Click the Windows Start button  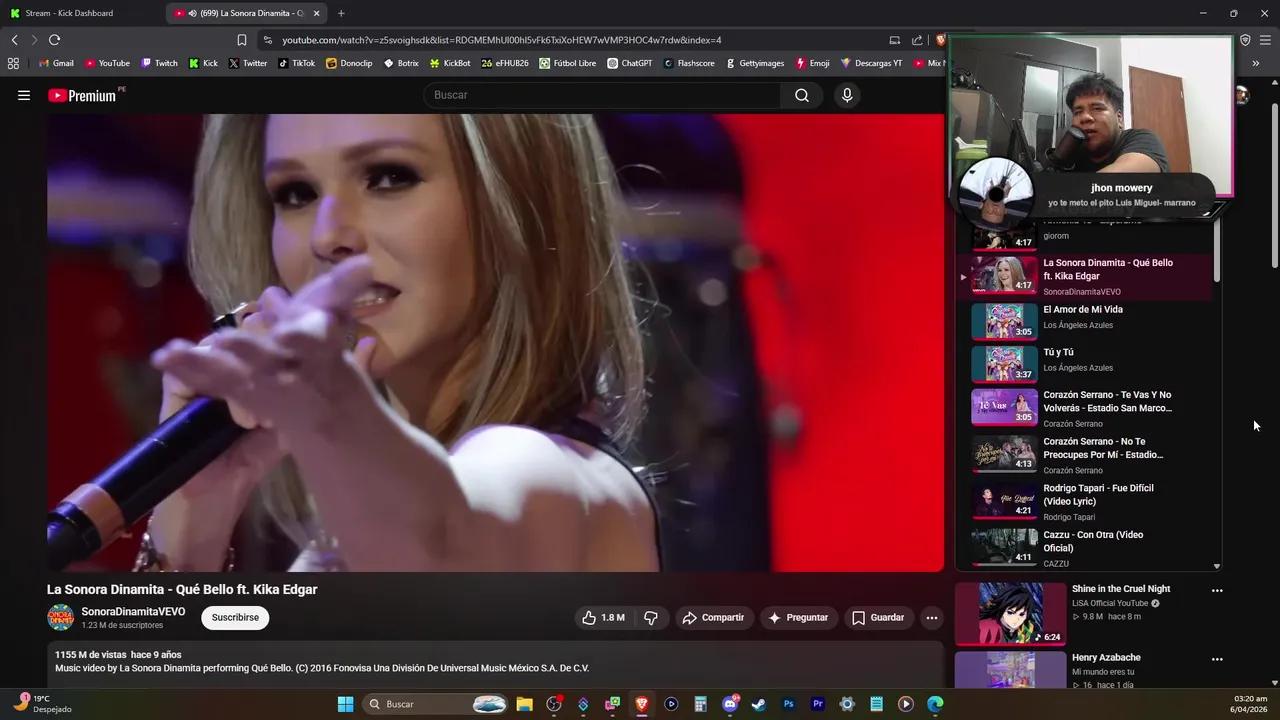point(345,704)
